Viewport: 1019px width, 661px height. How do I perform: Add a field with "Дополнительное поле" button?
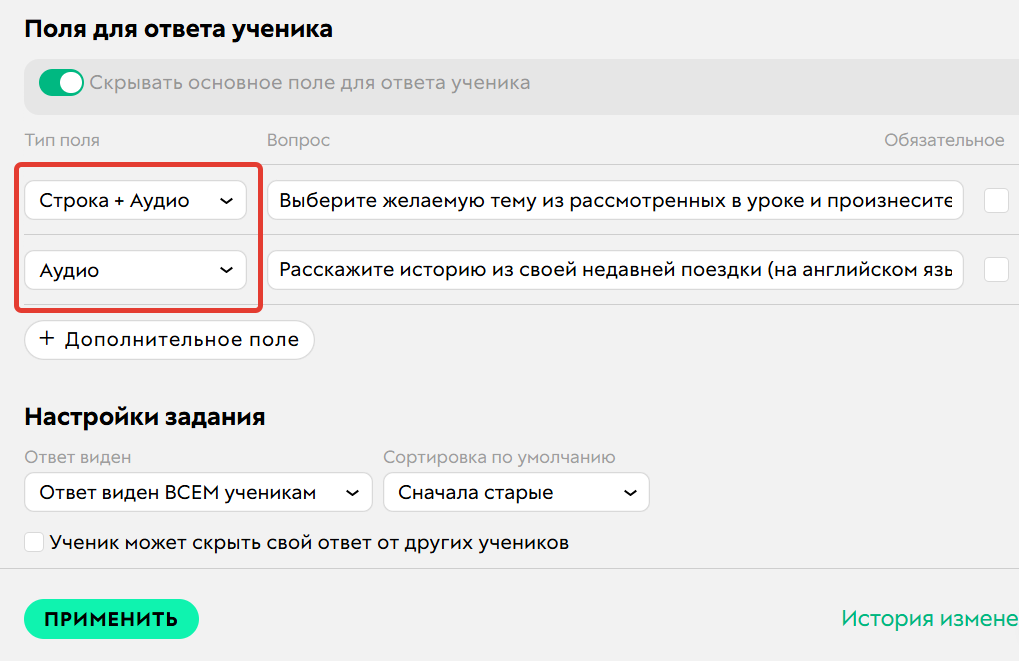click(169, 340)
